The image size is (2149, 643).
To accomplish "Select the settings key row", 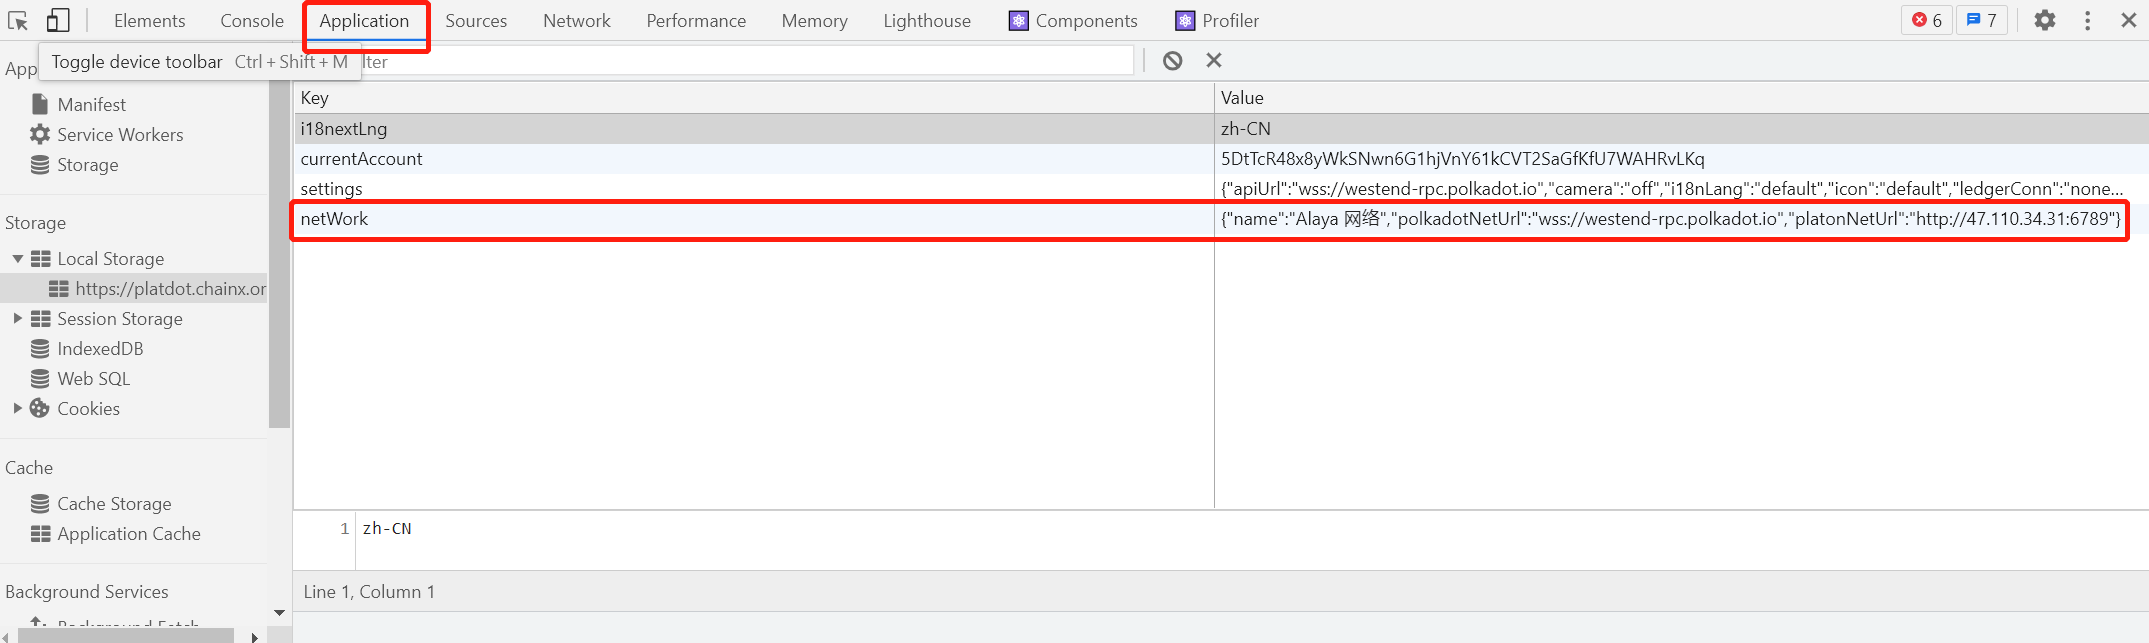I will pyautogui.click(x=1221, y=188).
